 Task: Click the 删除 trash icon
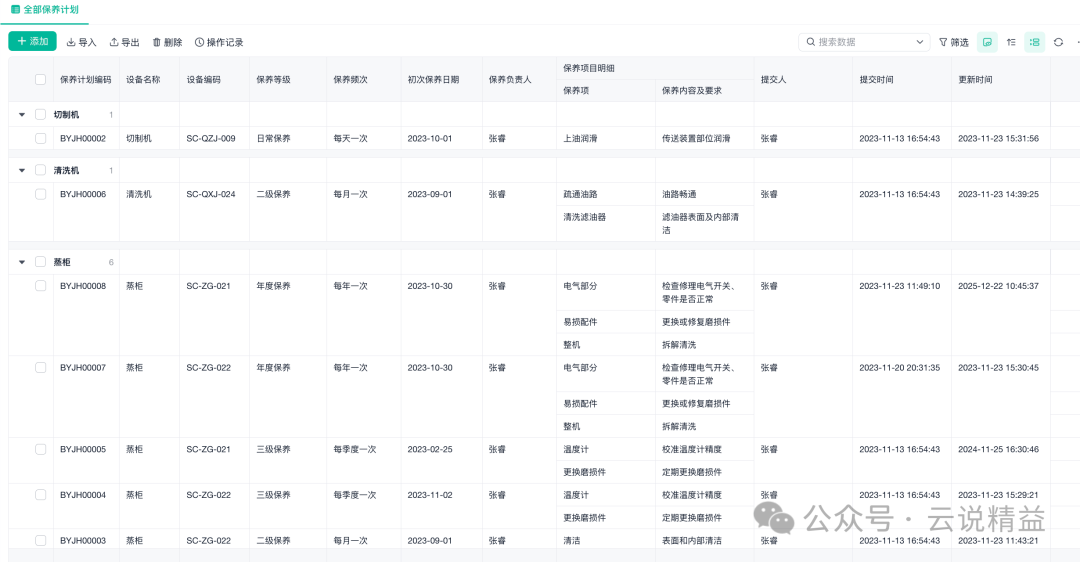pyautogui.click(x=156, y=42)
